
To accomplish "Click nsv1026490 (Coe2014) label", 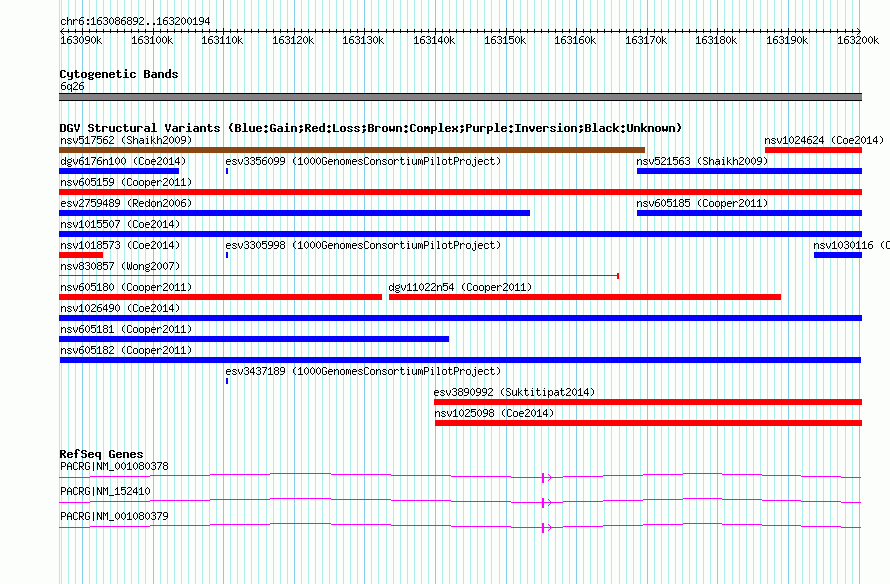I will (120, 308).
